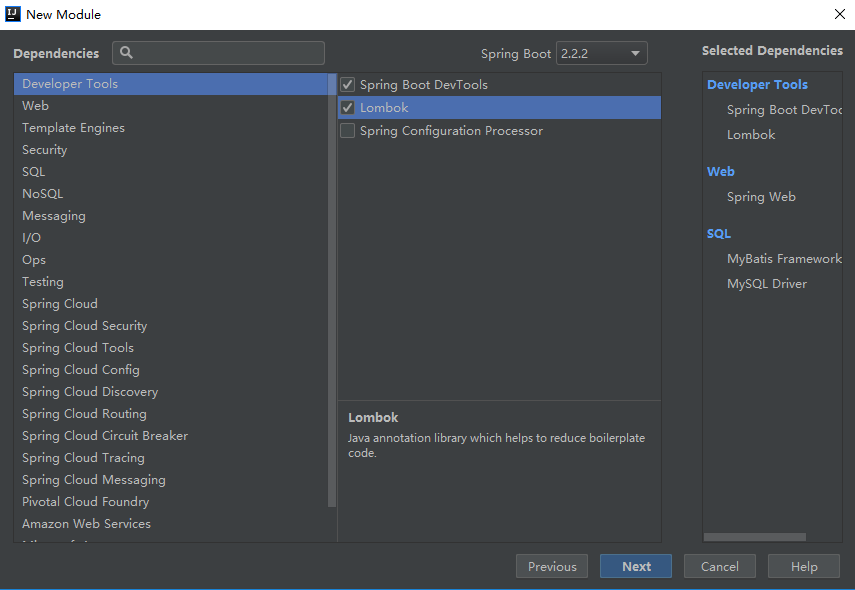The image size is (855, 590).
Task: Select Spring Boot DevTools in Selected Dependencies
Action: pyautogui.click(x=784, y=110)
